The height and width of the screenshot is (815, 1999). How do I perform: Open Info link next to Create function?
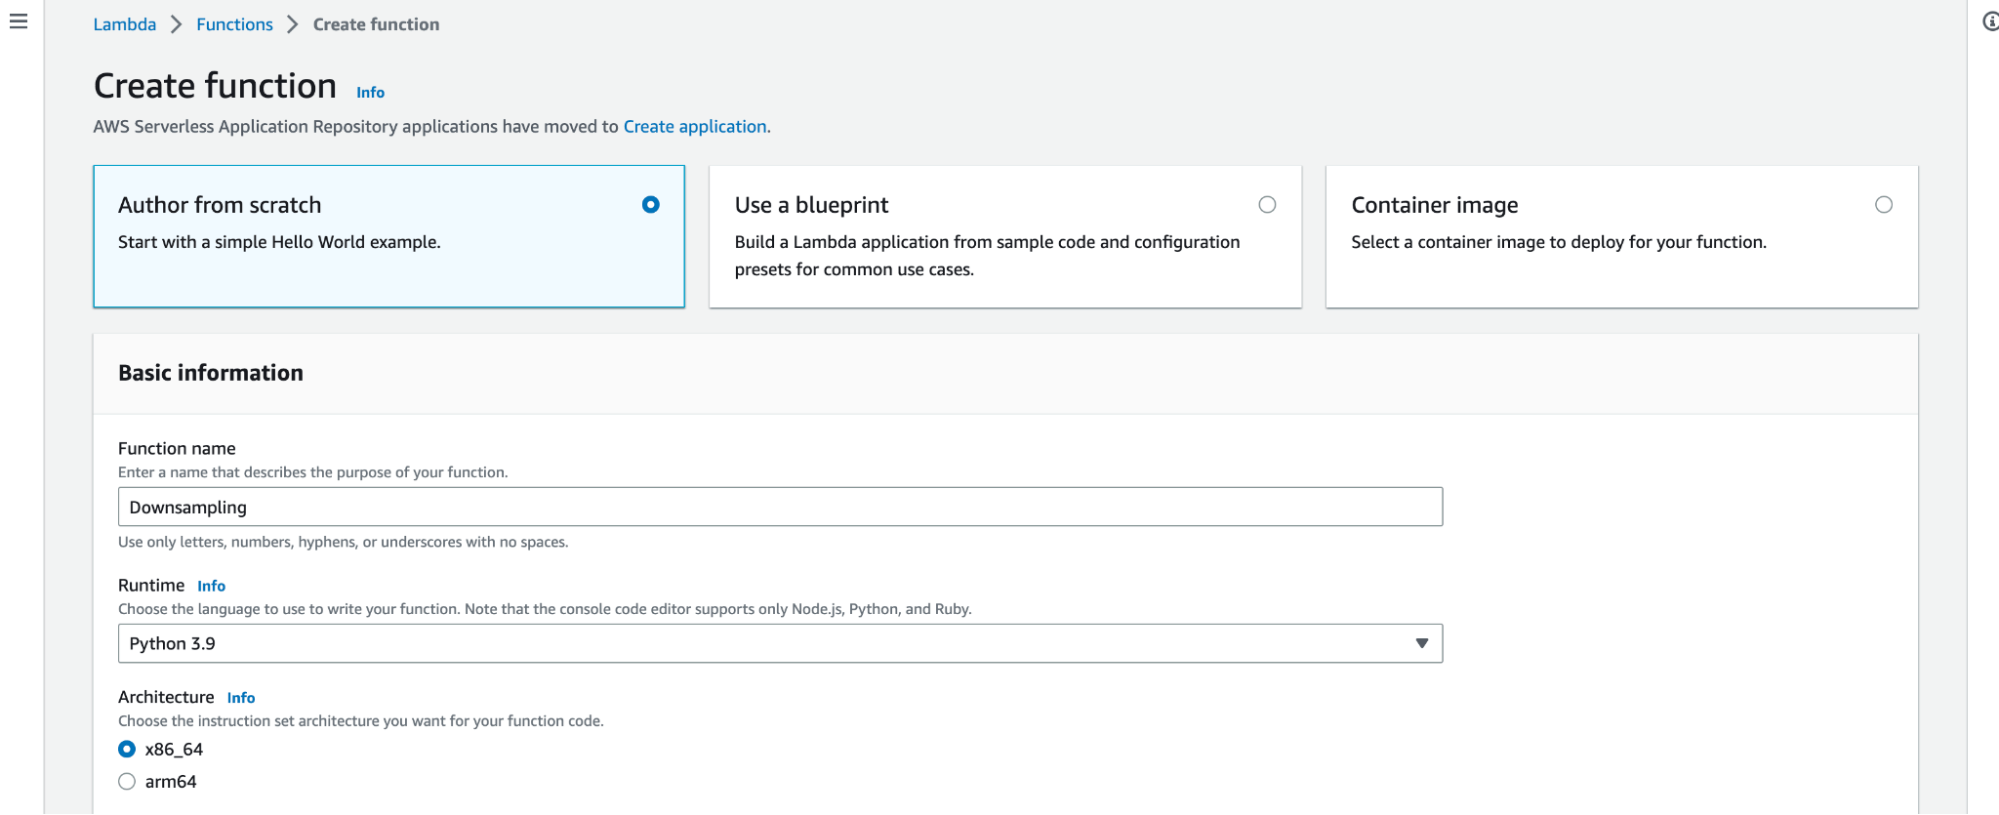click(x=370, y=92)
